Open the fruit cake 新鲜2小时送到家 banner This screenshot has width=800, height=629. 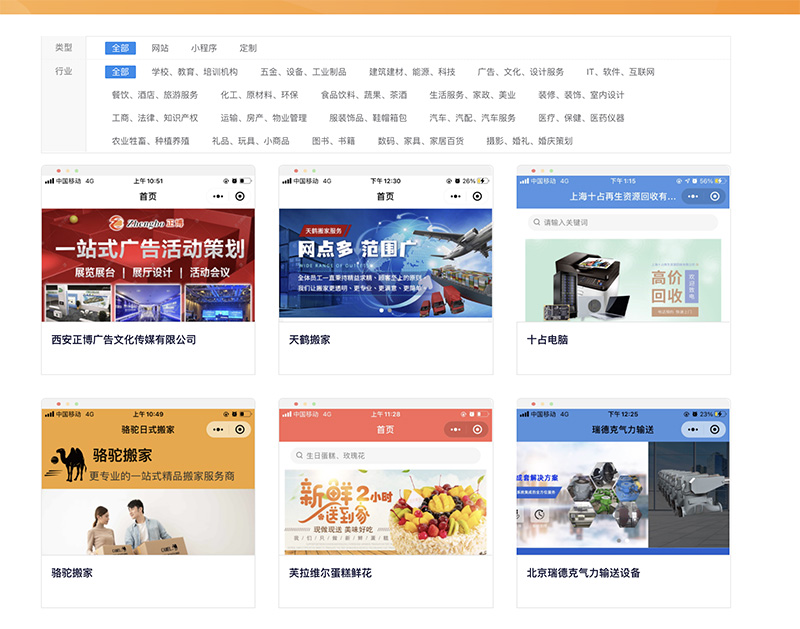[385, 512]
